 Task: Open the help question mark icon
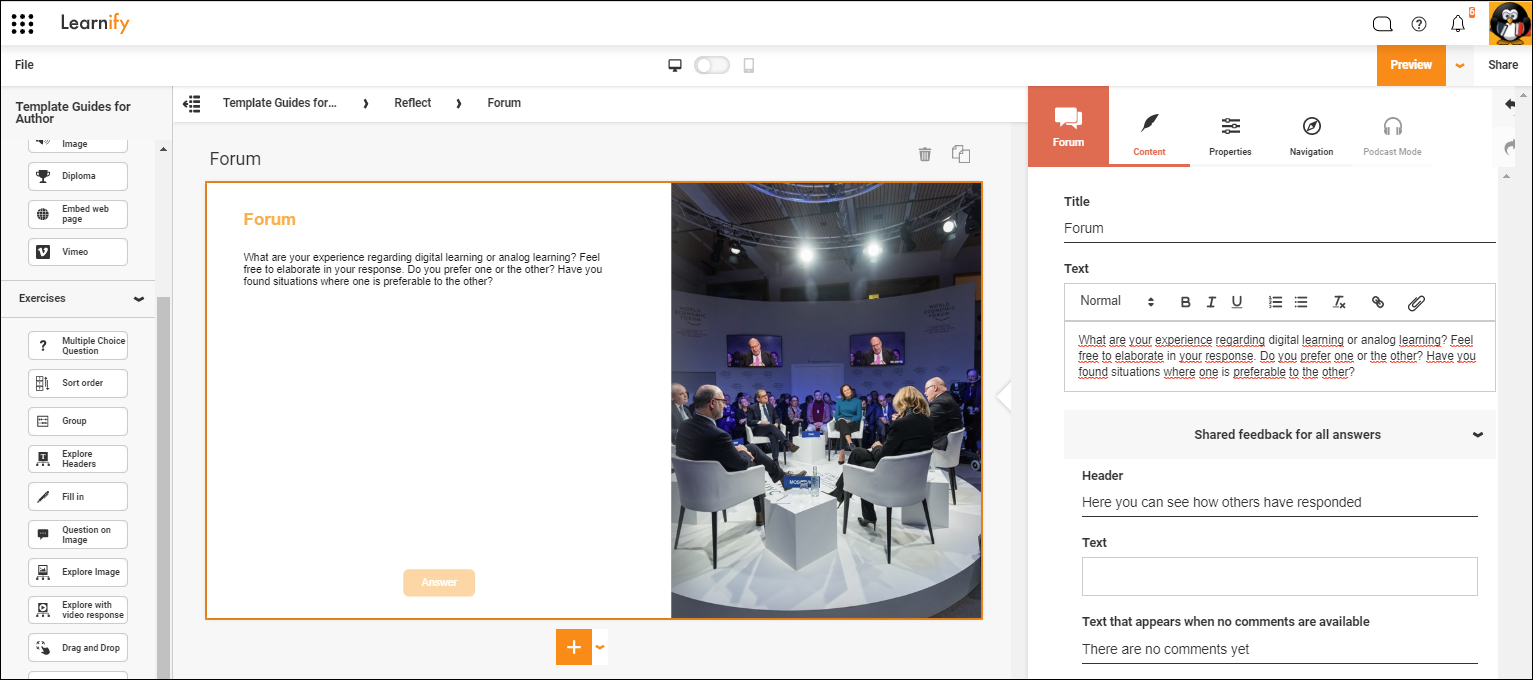tap(1419, 24)
